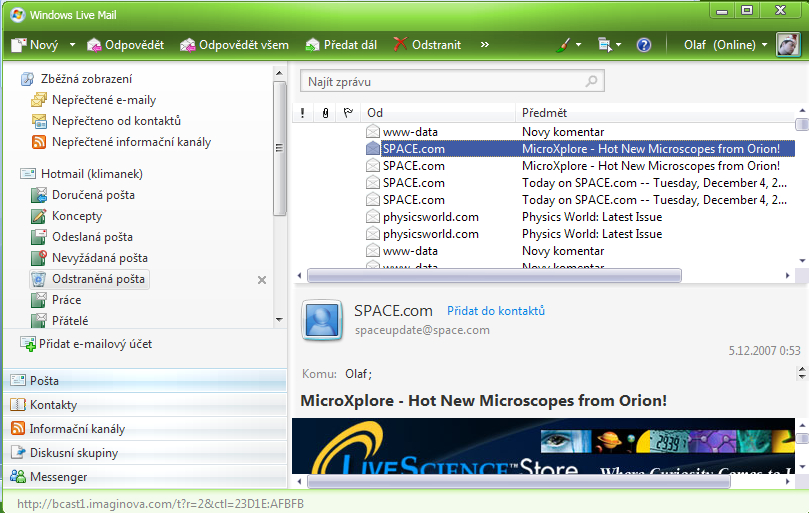Click the search magnifier icon

coord(592,81)
